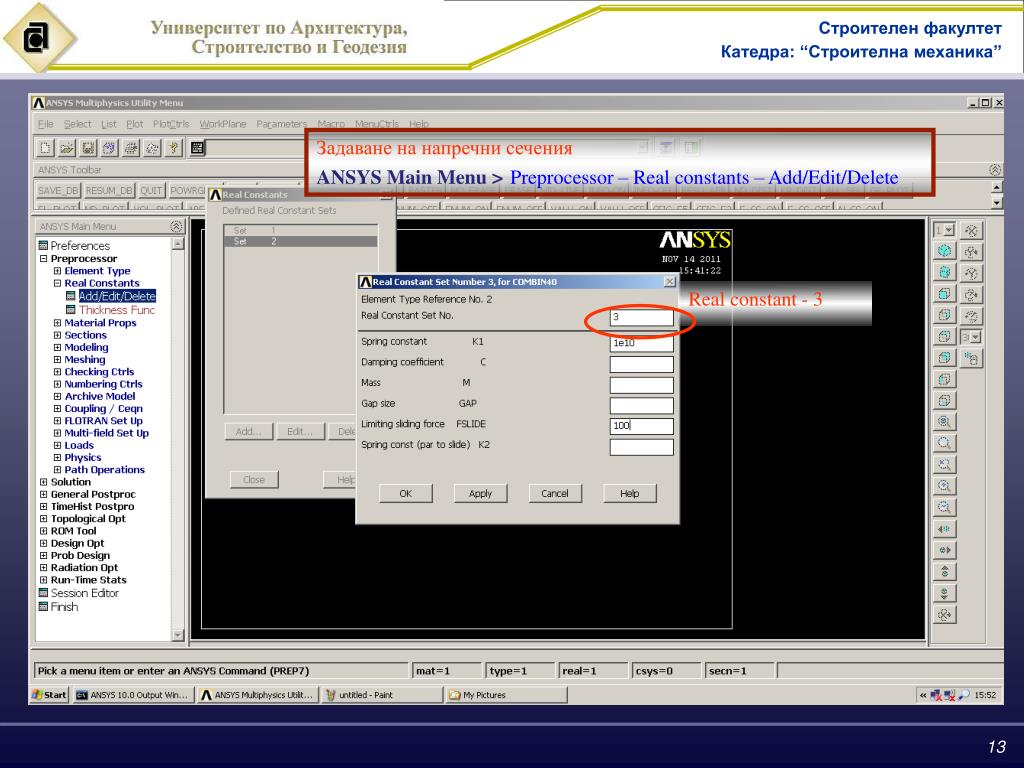Click the Limiting sliding force FSLIDE field
Screen dimensions: 1024x768
(641, 426)
